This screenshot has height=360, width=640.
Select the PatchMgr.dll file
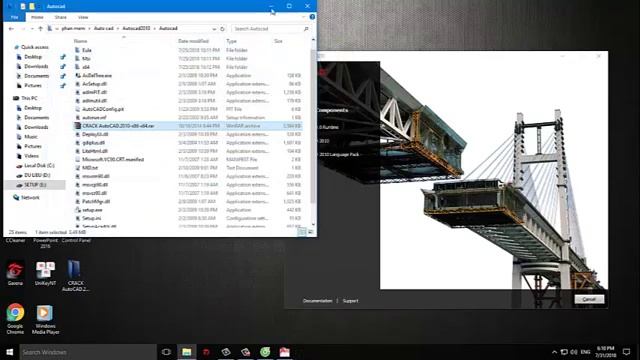pyautogui.click(x=96, y=202)
